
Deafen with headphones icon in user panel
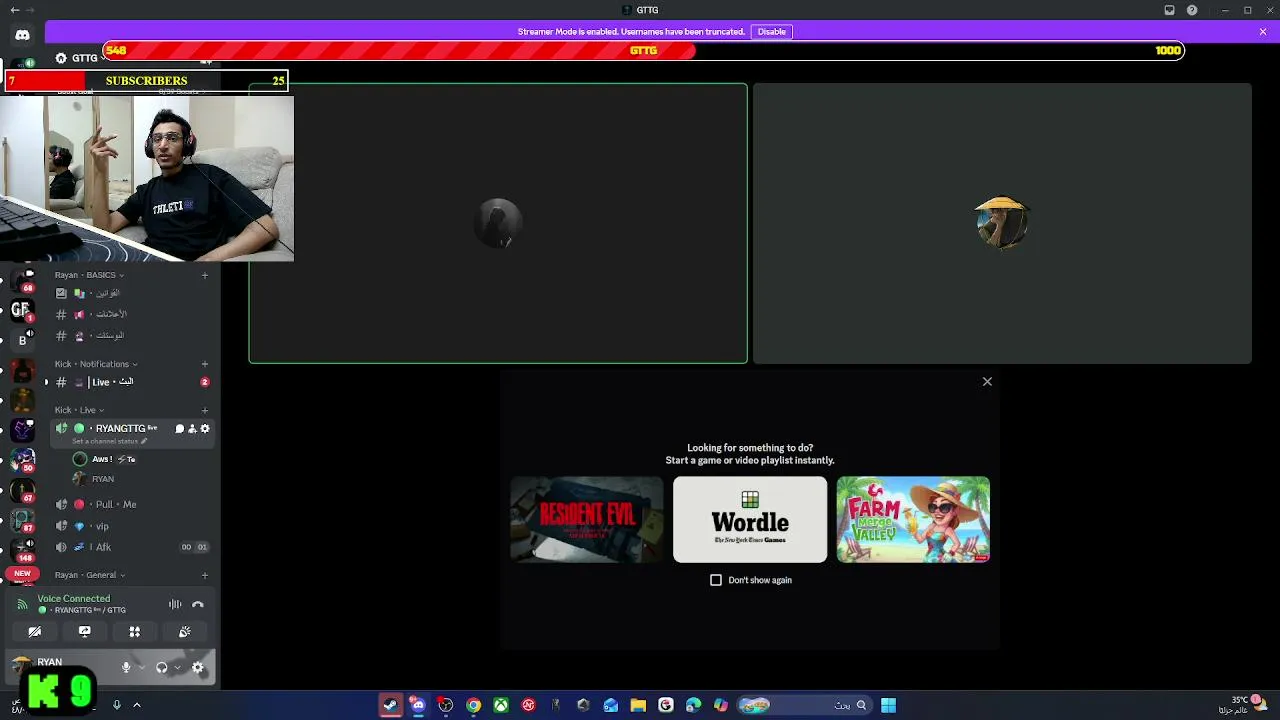click(x=161, y=667)
